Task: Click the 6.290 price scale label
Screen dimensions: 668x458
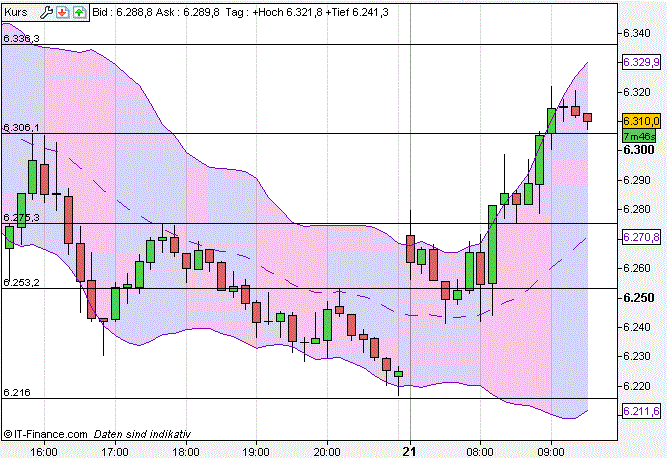Action: click(x=636, y=180)
